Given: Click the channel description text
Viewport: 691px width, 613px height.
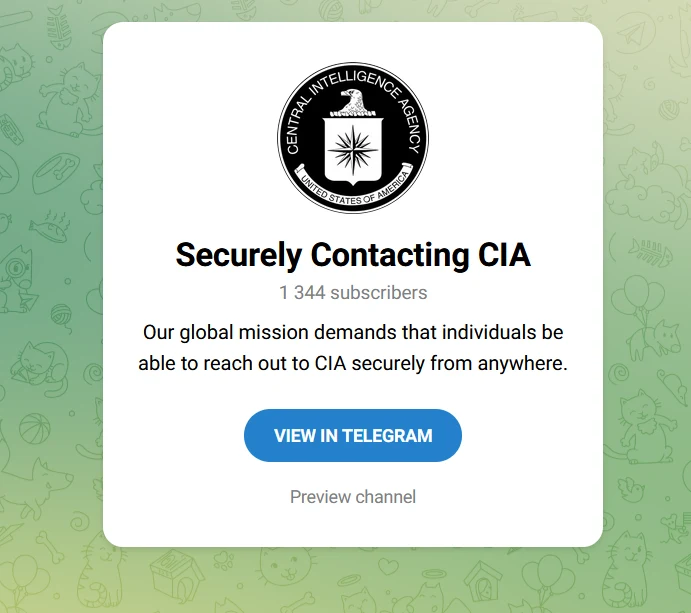Looking at the screenshot, I should tap(353, 348).
